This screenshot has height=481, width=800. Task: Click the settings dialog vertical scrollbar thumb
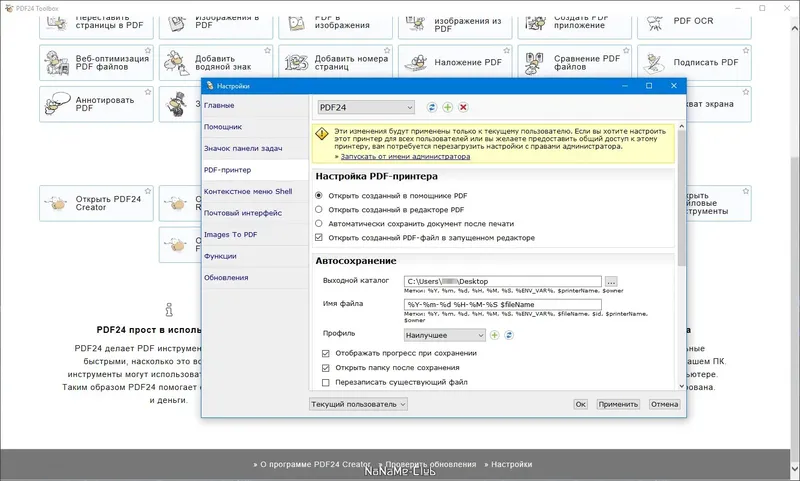click(x=682, y=198)
